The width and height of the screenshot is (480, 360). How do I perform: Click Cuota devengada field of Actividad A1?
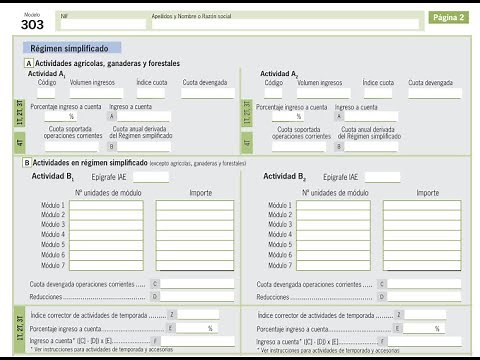(208, 93)
